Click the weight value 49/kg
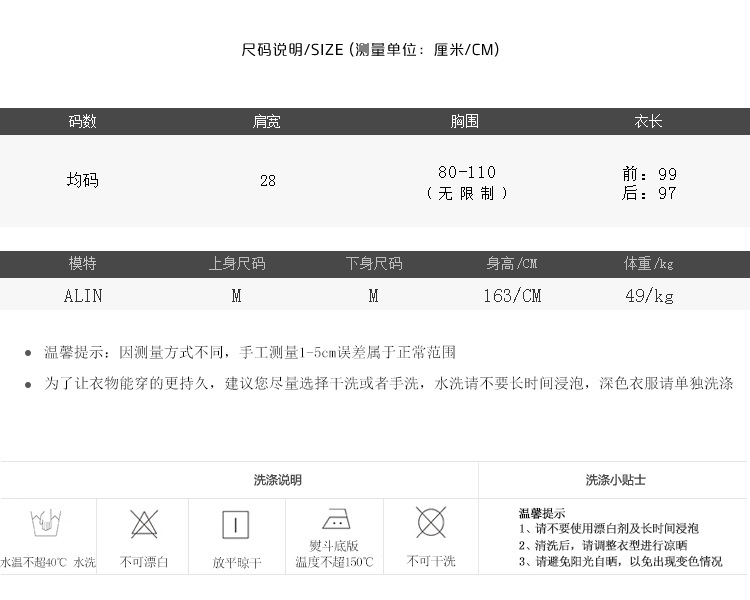This screenshot has width=750, height=600. [649, 296]
